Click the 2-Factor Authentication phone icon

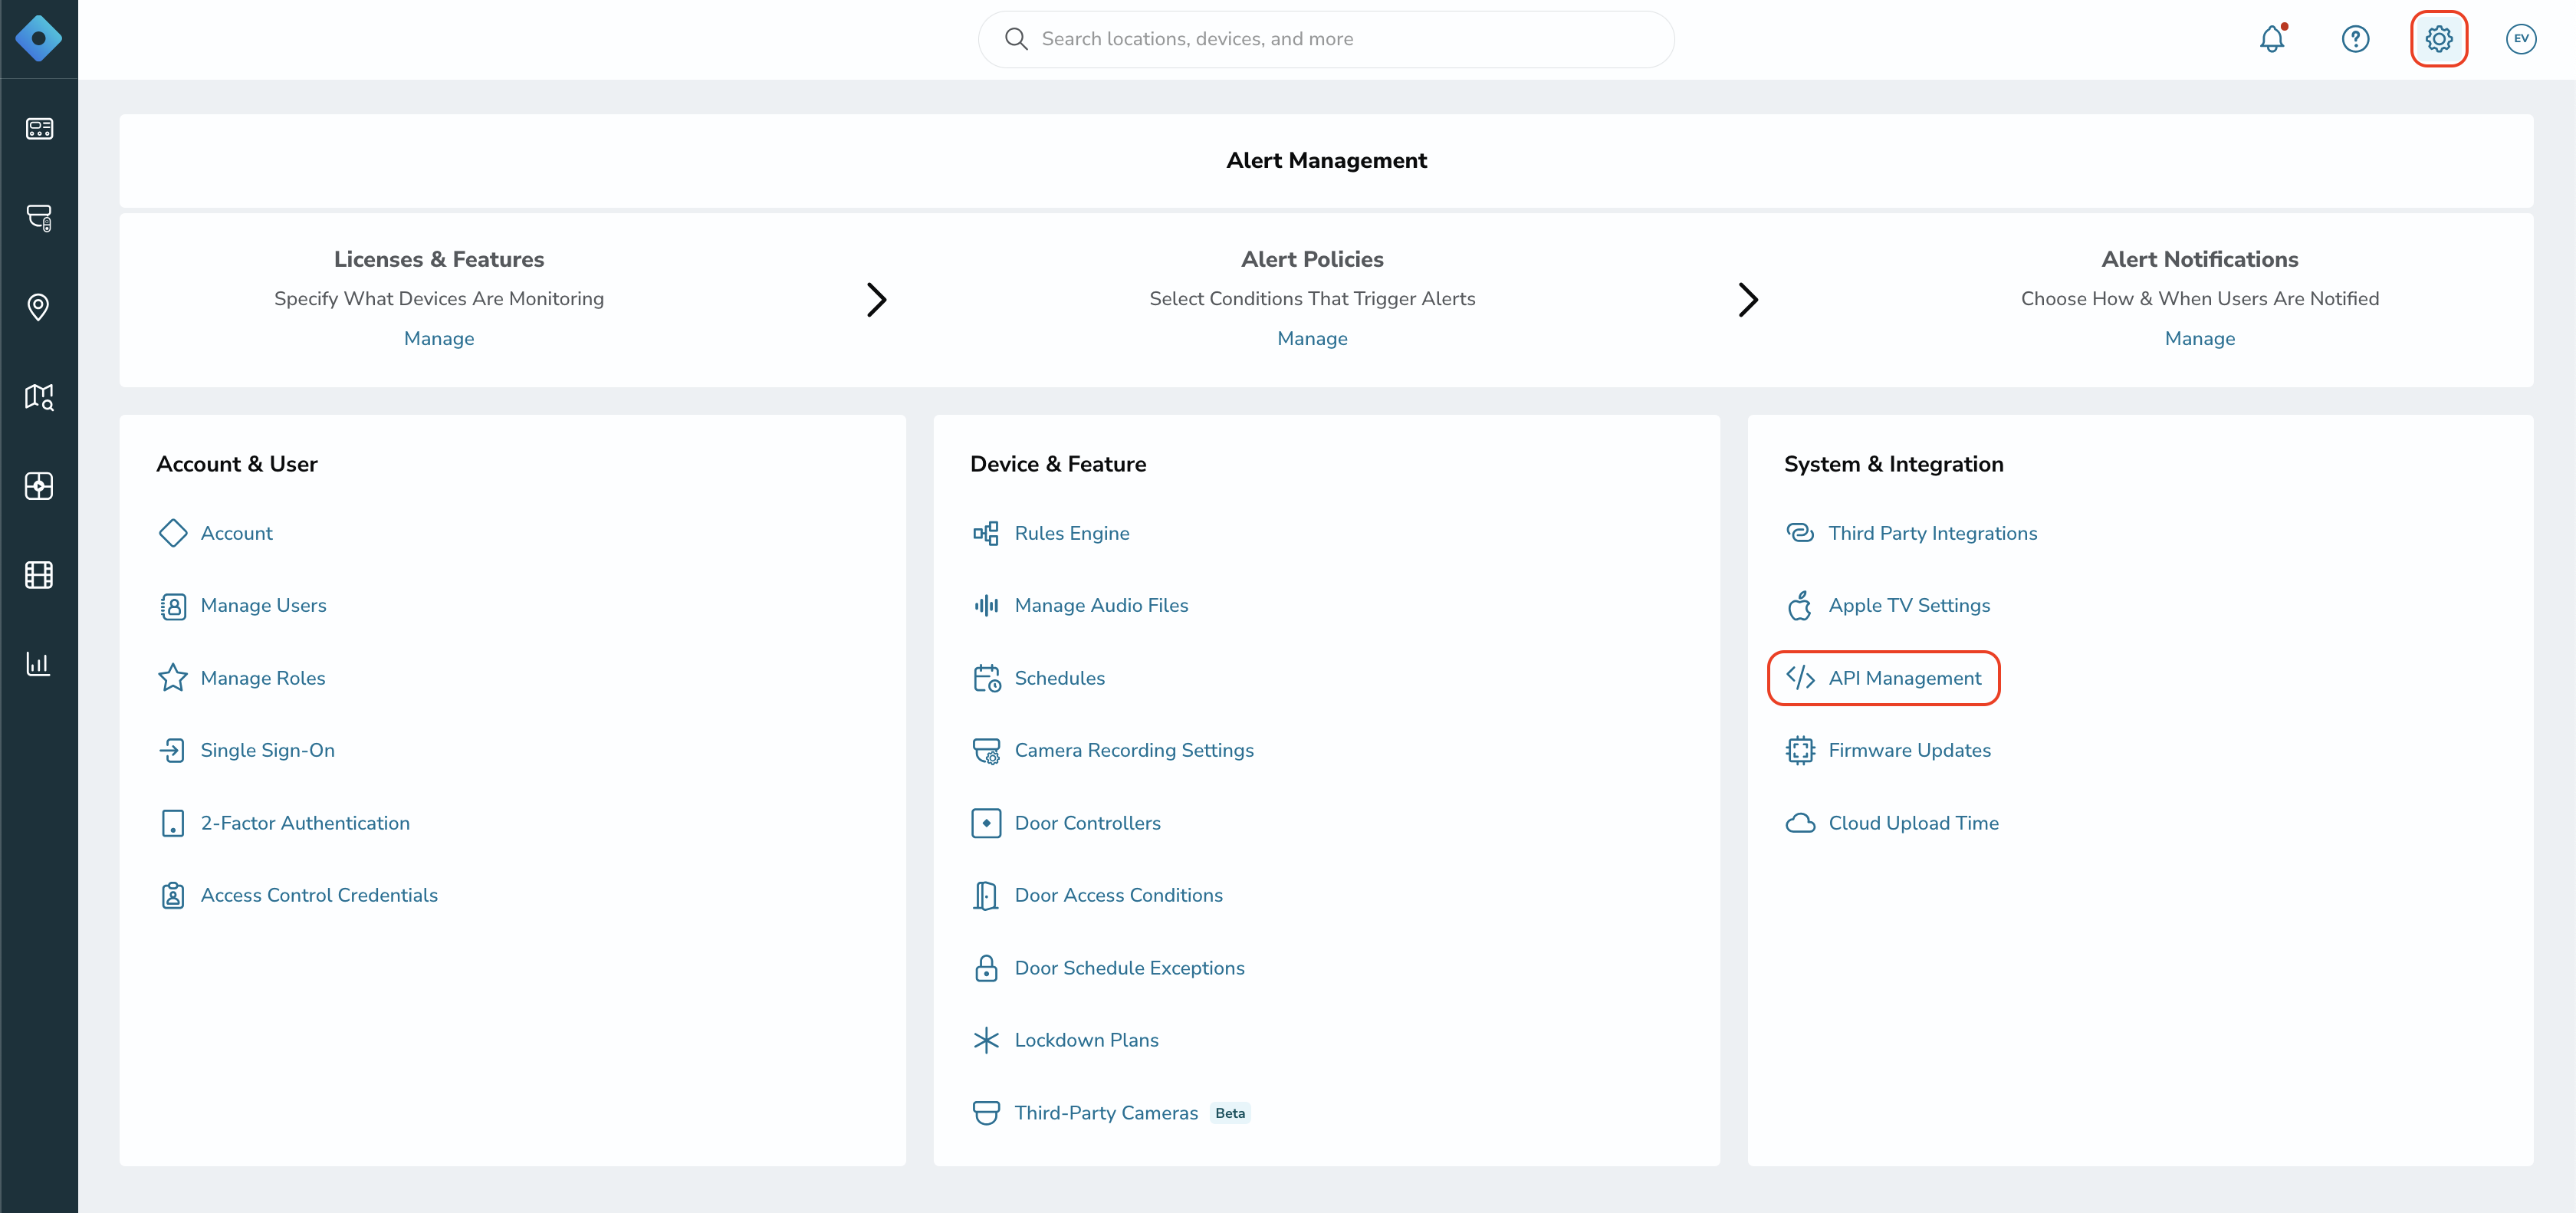(173, 823)
